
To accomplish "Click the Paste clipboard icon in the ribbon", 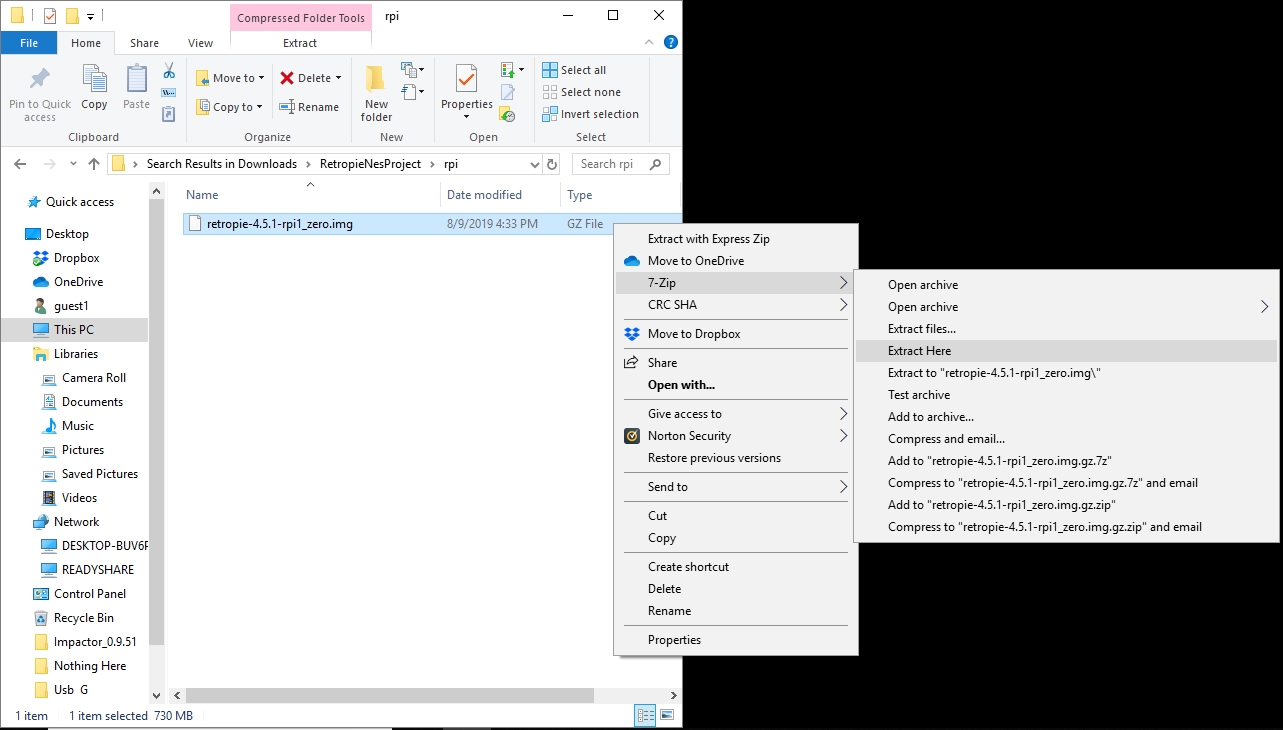I will (x=137, y=79).
